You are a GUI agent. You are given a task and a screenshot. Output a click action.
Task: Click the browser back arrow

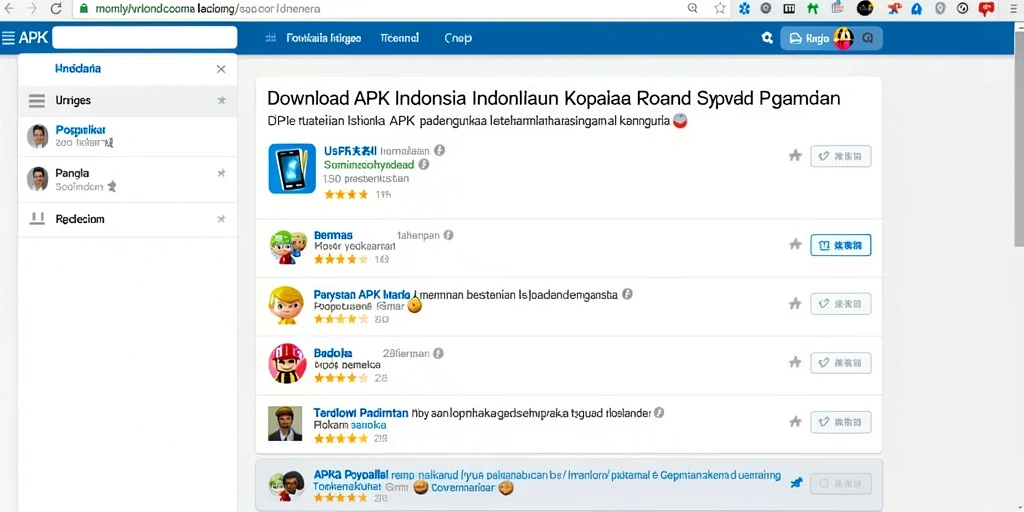(x=9, y=8)
